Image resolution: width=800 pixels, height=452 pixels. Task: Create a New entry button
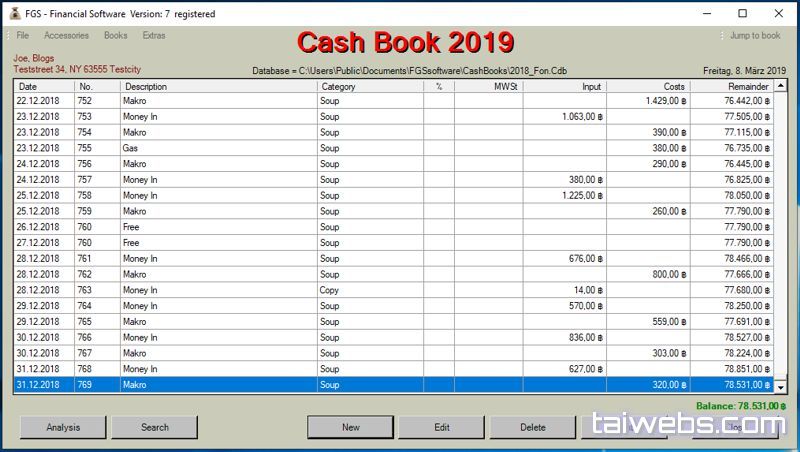point(350,427)
